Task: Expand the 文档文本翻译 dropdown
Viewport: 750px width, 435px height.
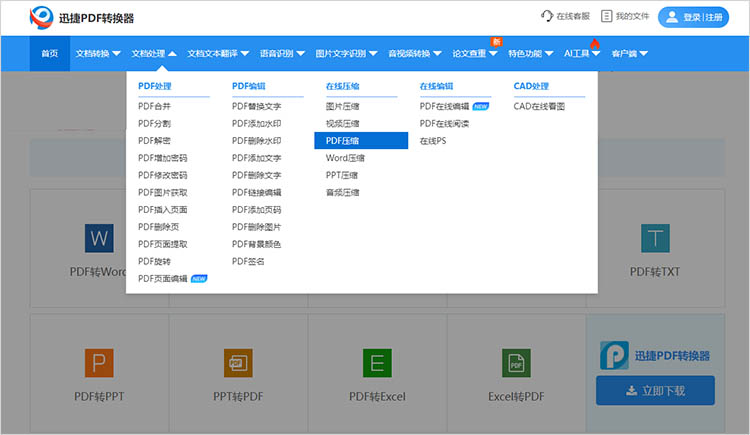Action: (218, 54)
